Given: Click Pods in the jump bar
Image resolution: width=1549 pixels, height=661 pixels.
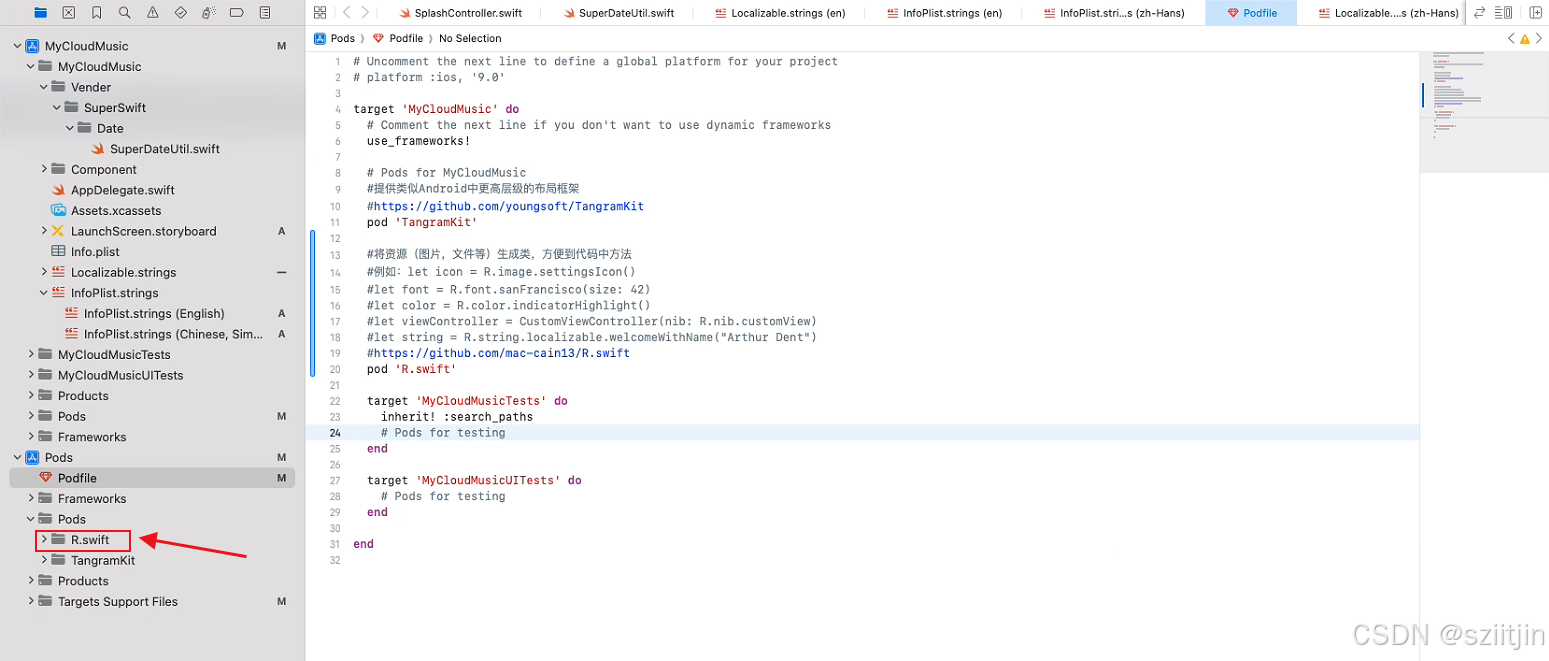Looking at the screenshot, I should tap(334, 39).
